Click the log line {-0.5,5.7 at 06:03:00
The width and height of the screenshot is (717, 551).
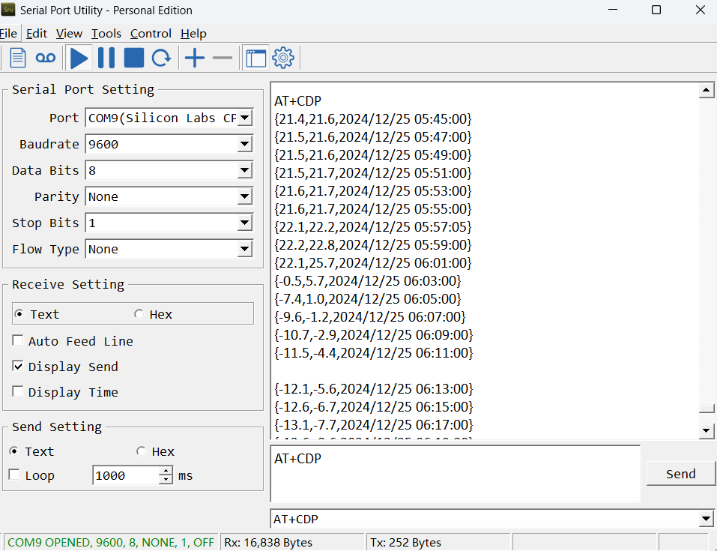[368, 281]
